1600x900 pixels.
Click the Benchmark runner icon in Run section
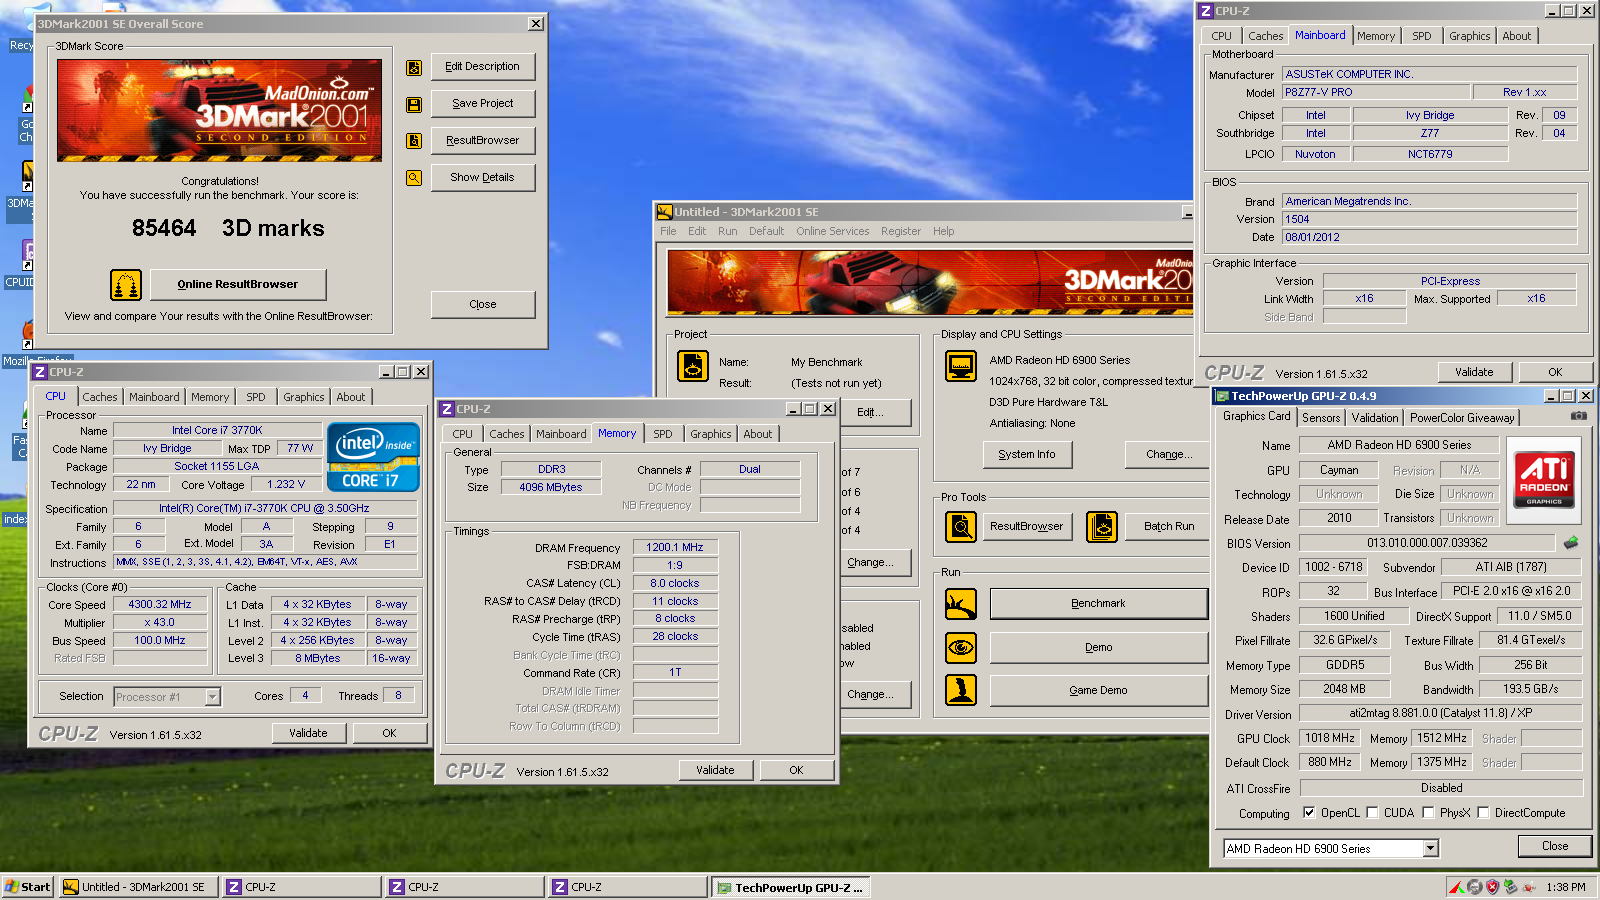coord(961,604)
